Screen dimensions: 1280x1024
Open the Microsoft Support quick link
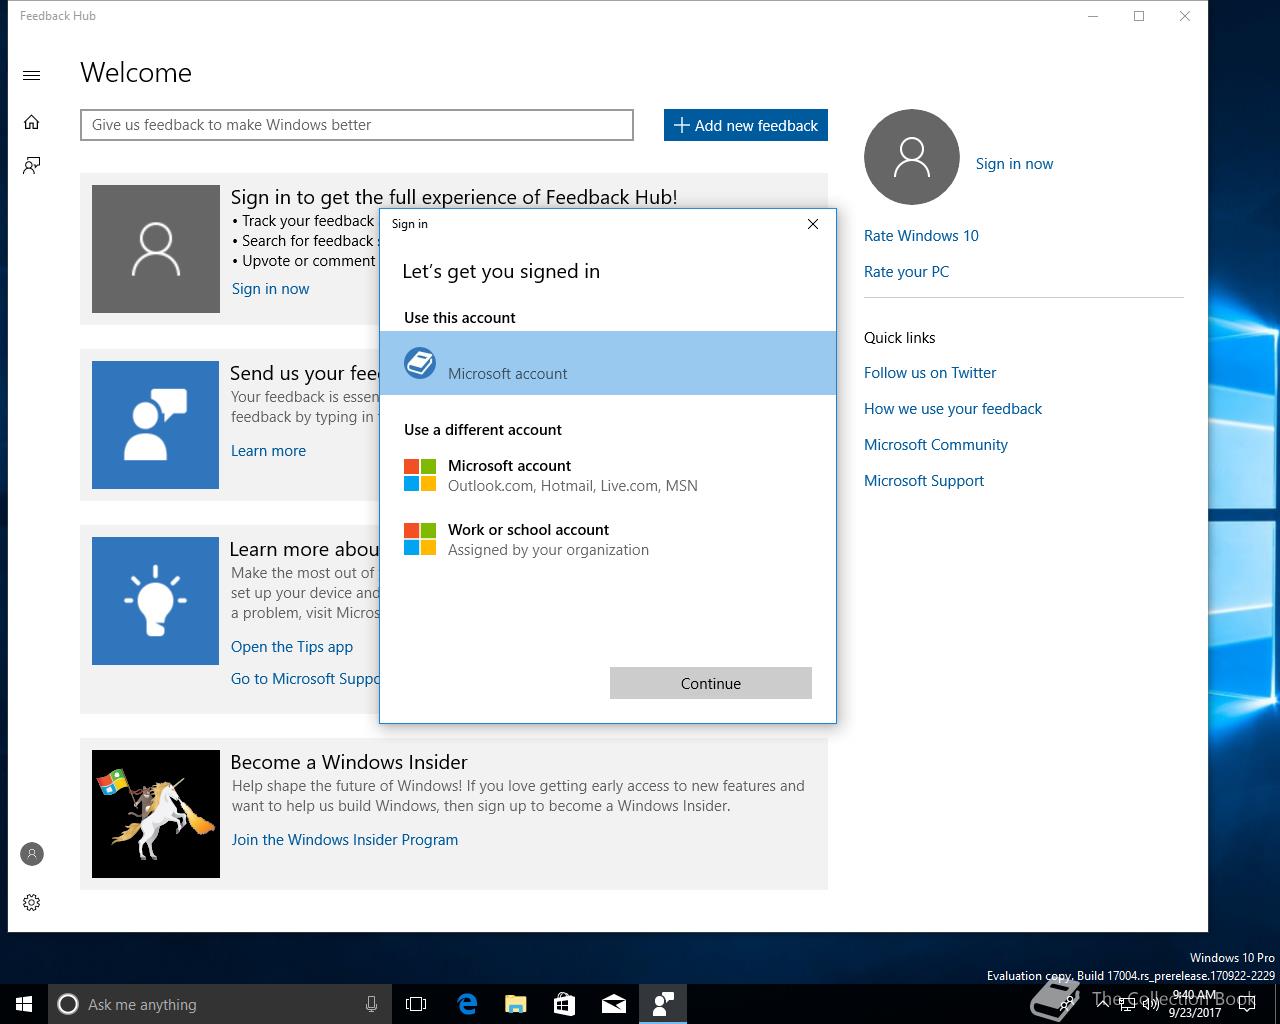coord(924,481)
